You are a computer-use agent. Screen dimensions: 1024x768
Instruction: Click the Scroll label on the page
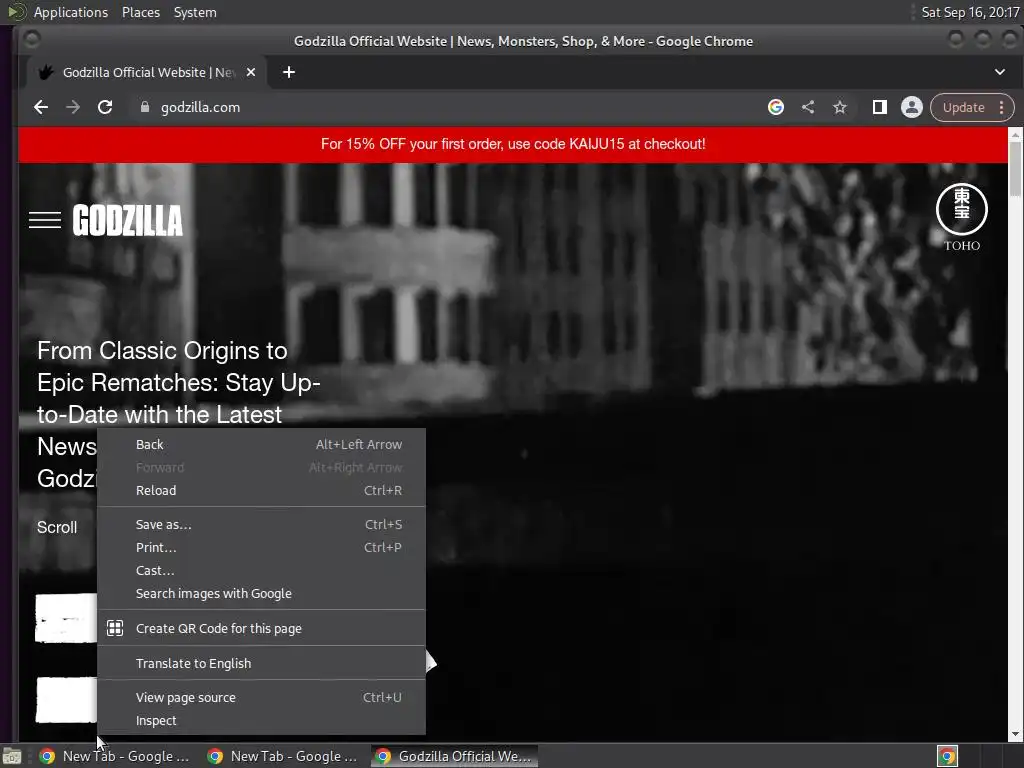57,528
